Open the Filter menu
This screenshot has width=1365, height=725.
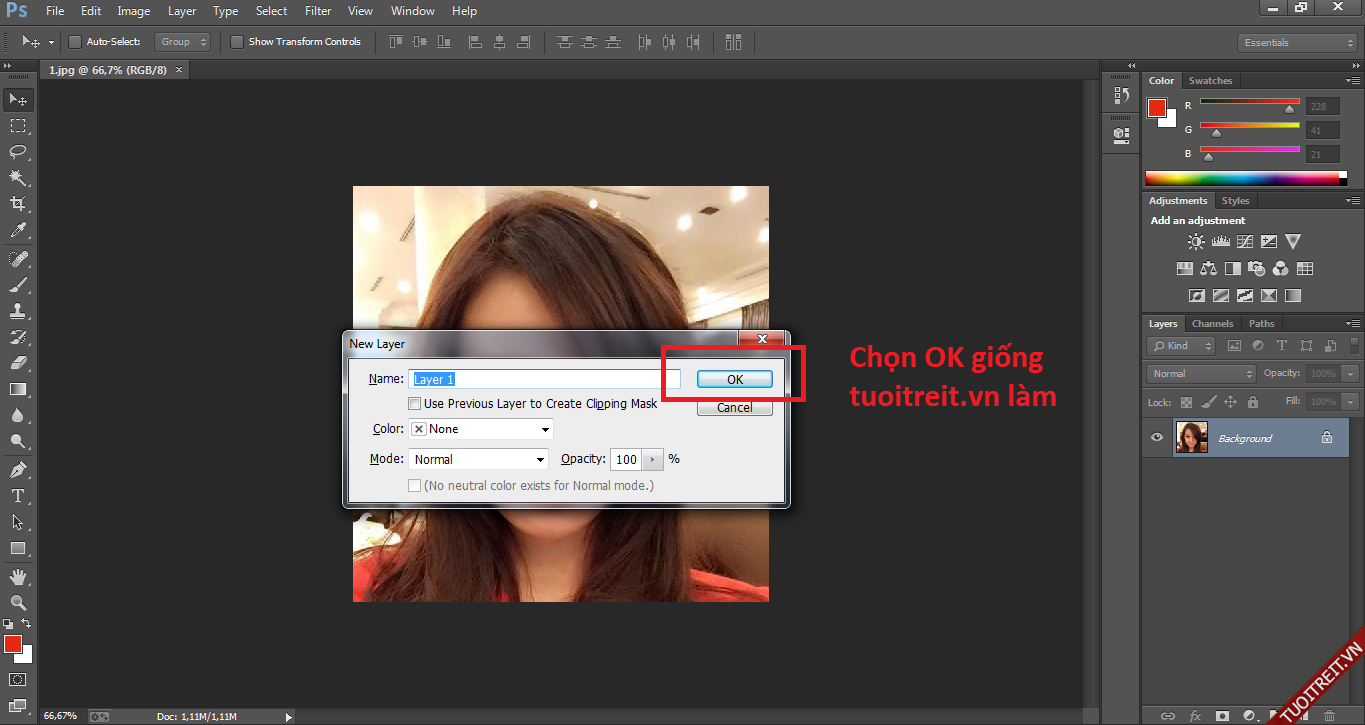coord(318,11)
